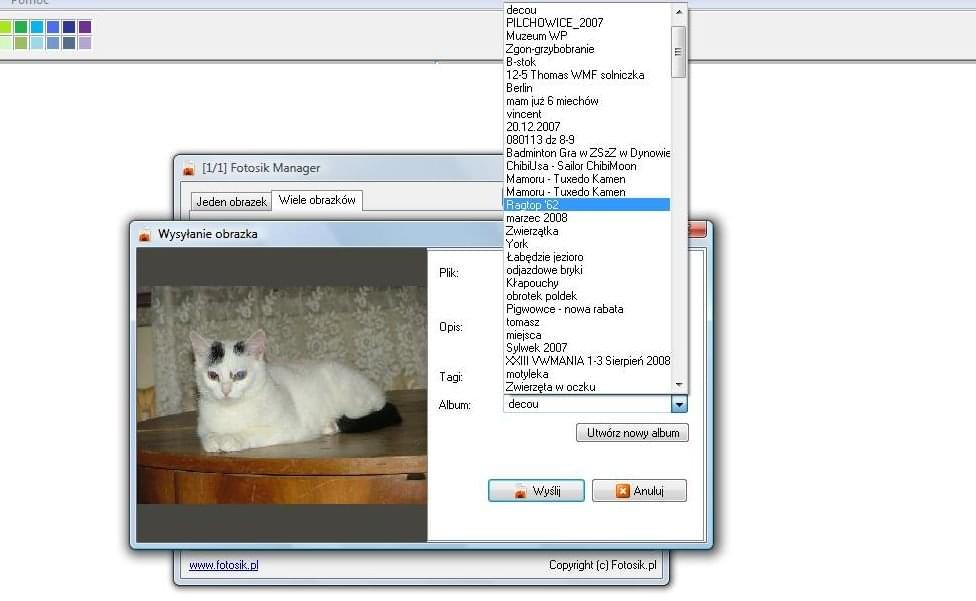Pick the pale light-blue color swatch

37,43
